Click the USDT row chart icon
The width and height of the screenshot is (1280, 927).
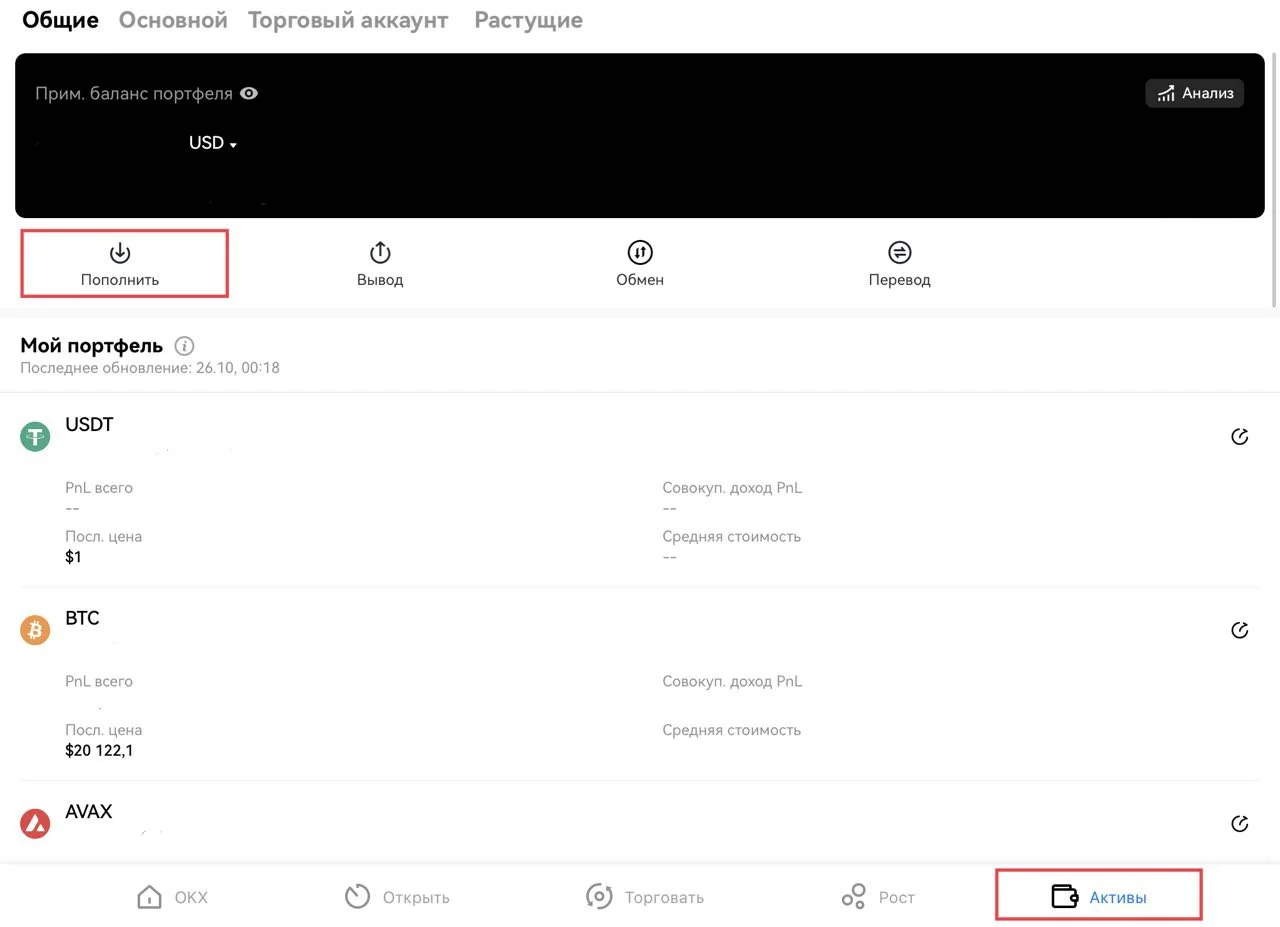pyautogui.click(x=1239, y=437)
